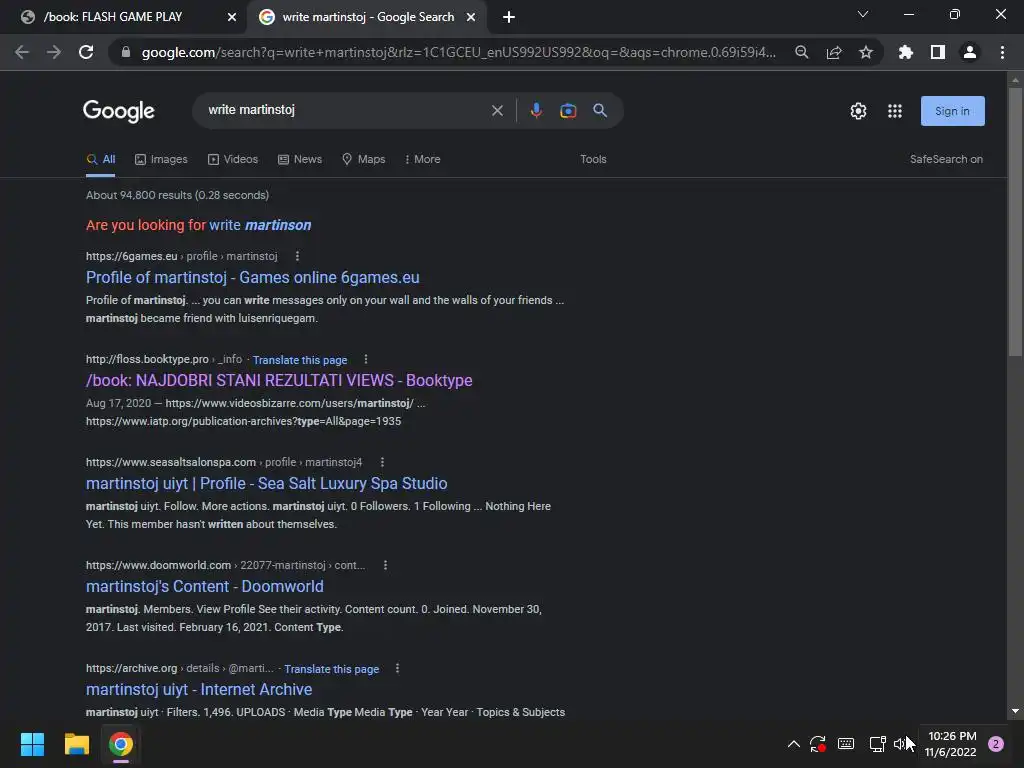1024x768 pixels.
Task: Open options for seasaltsalonspa result
Action: 382,462
